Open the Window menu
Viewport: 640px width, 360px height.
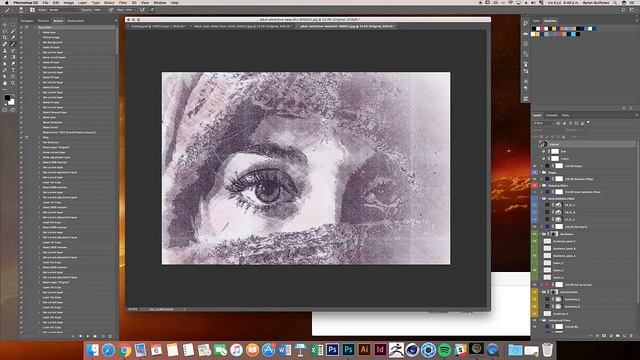pyautogui.click(x=160, y=2)
